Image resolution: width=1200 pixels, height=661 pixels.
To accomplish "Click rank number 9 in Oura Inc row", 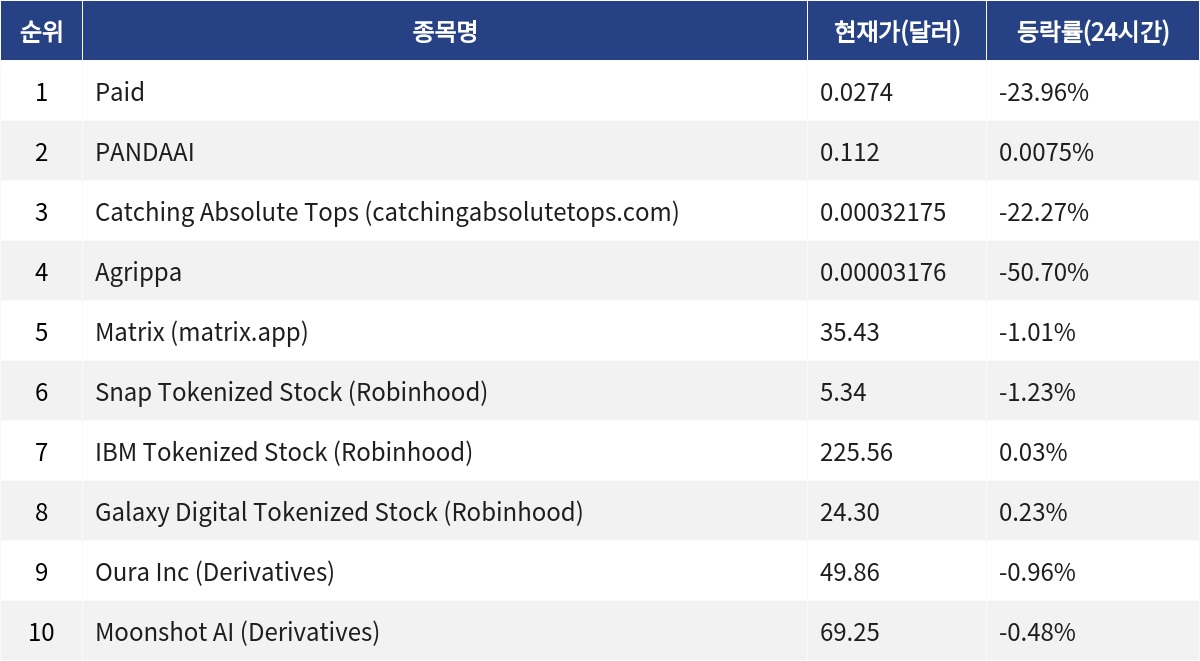I will point(41,573).
